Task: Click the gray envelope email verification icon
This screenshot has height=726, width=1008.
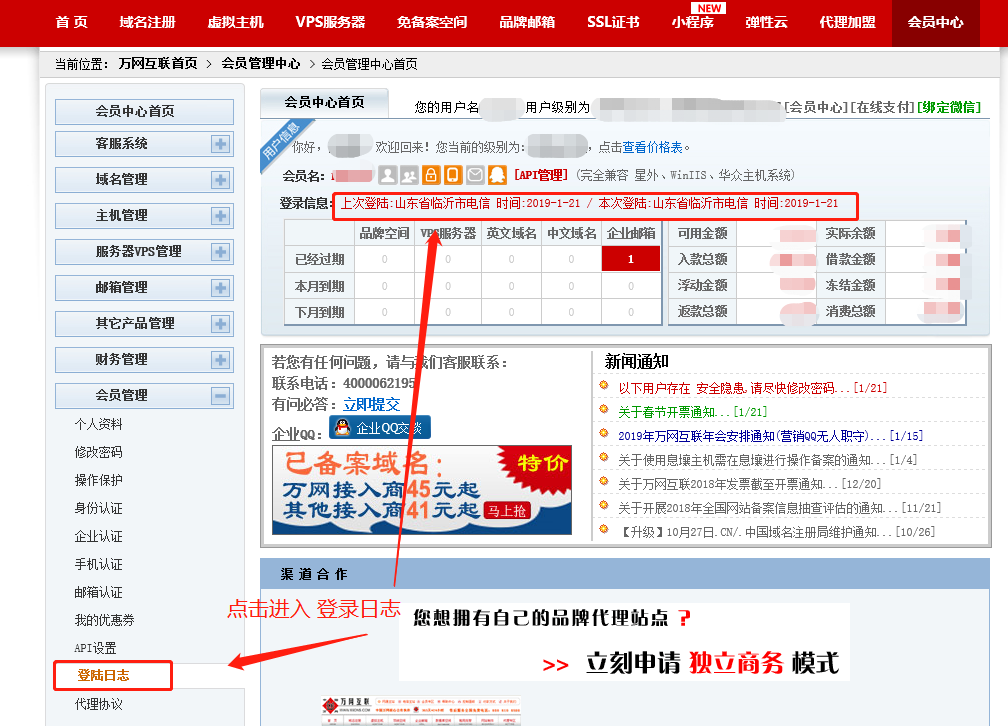Action: point(475,175)
